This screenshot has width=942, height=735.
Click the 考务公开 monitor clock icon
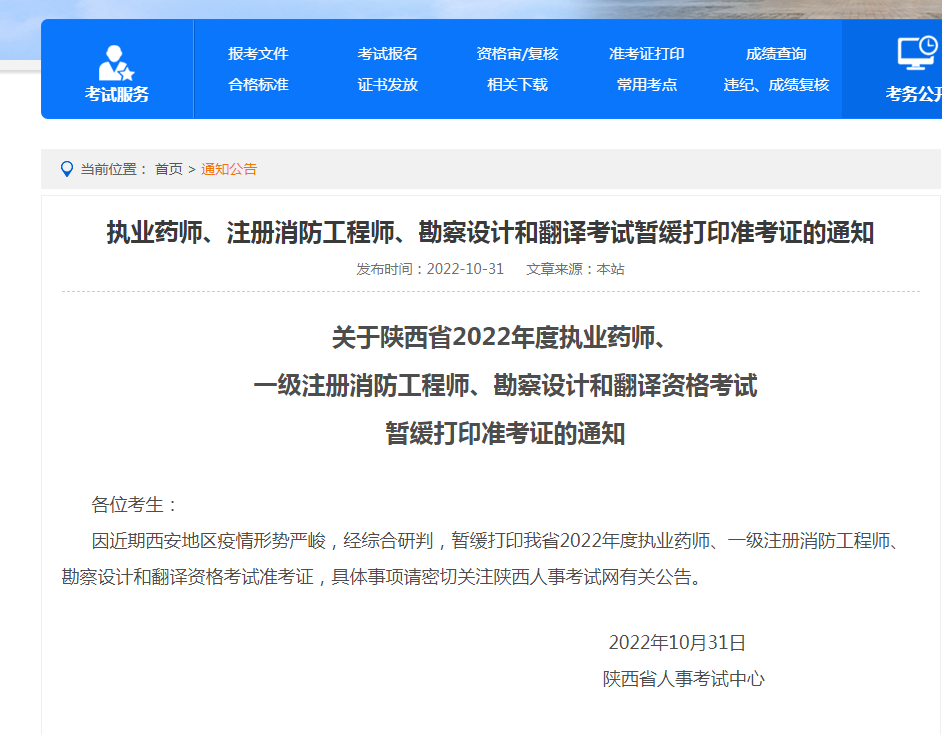[x=918, y=52]
